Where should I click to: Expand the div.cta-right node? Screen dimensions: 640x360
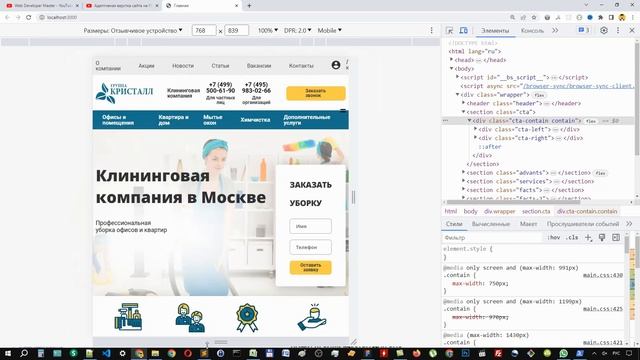coord(476,138)
